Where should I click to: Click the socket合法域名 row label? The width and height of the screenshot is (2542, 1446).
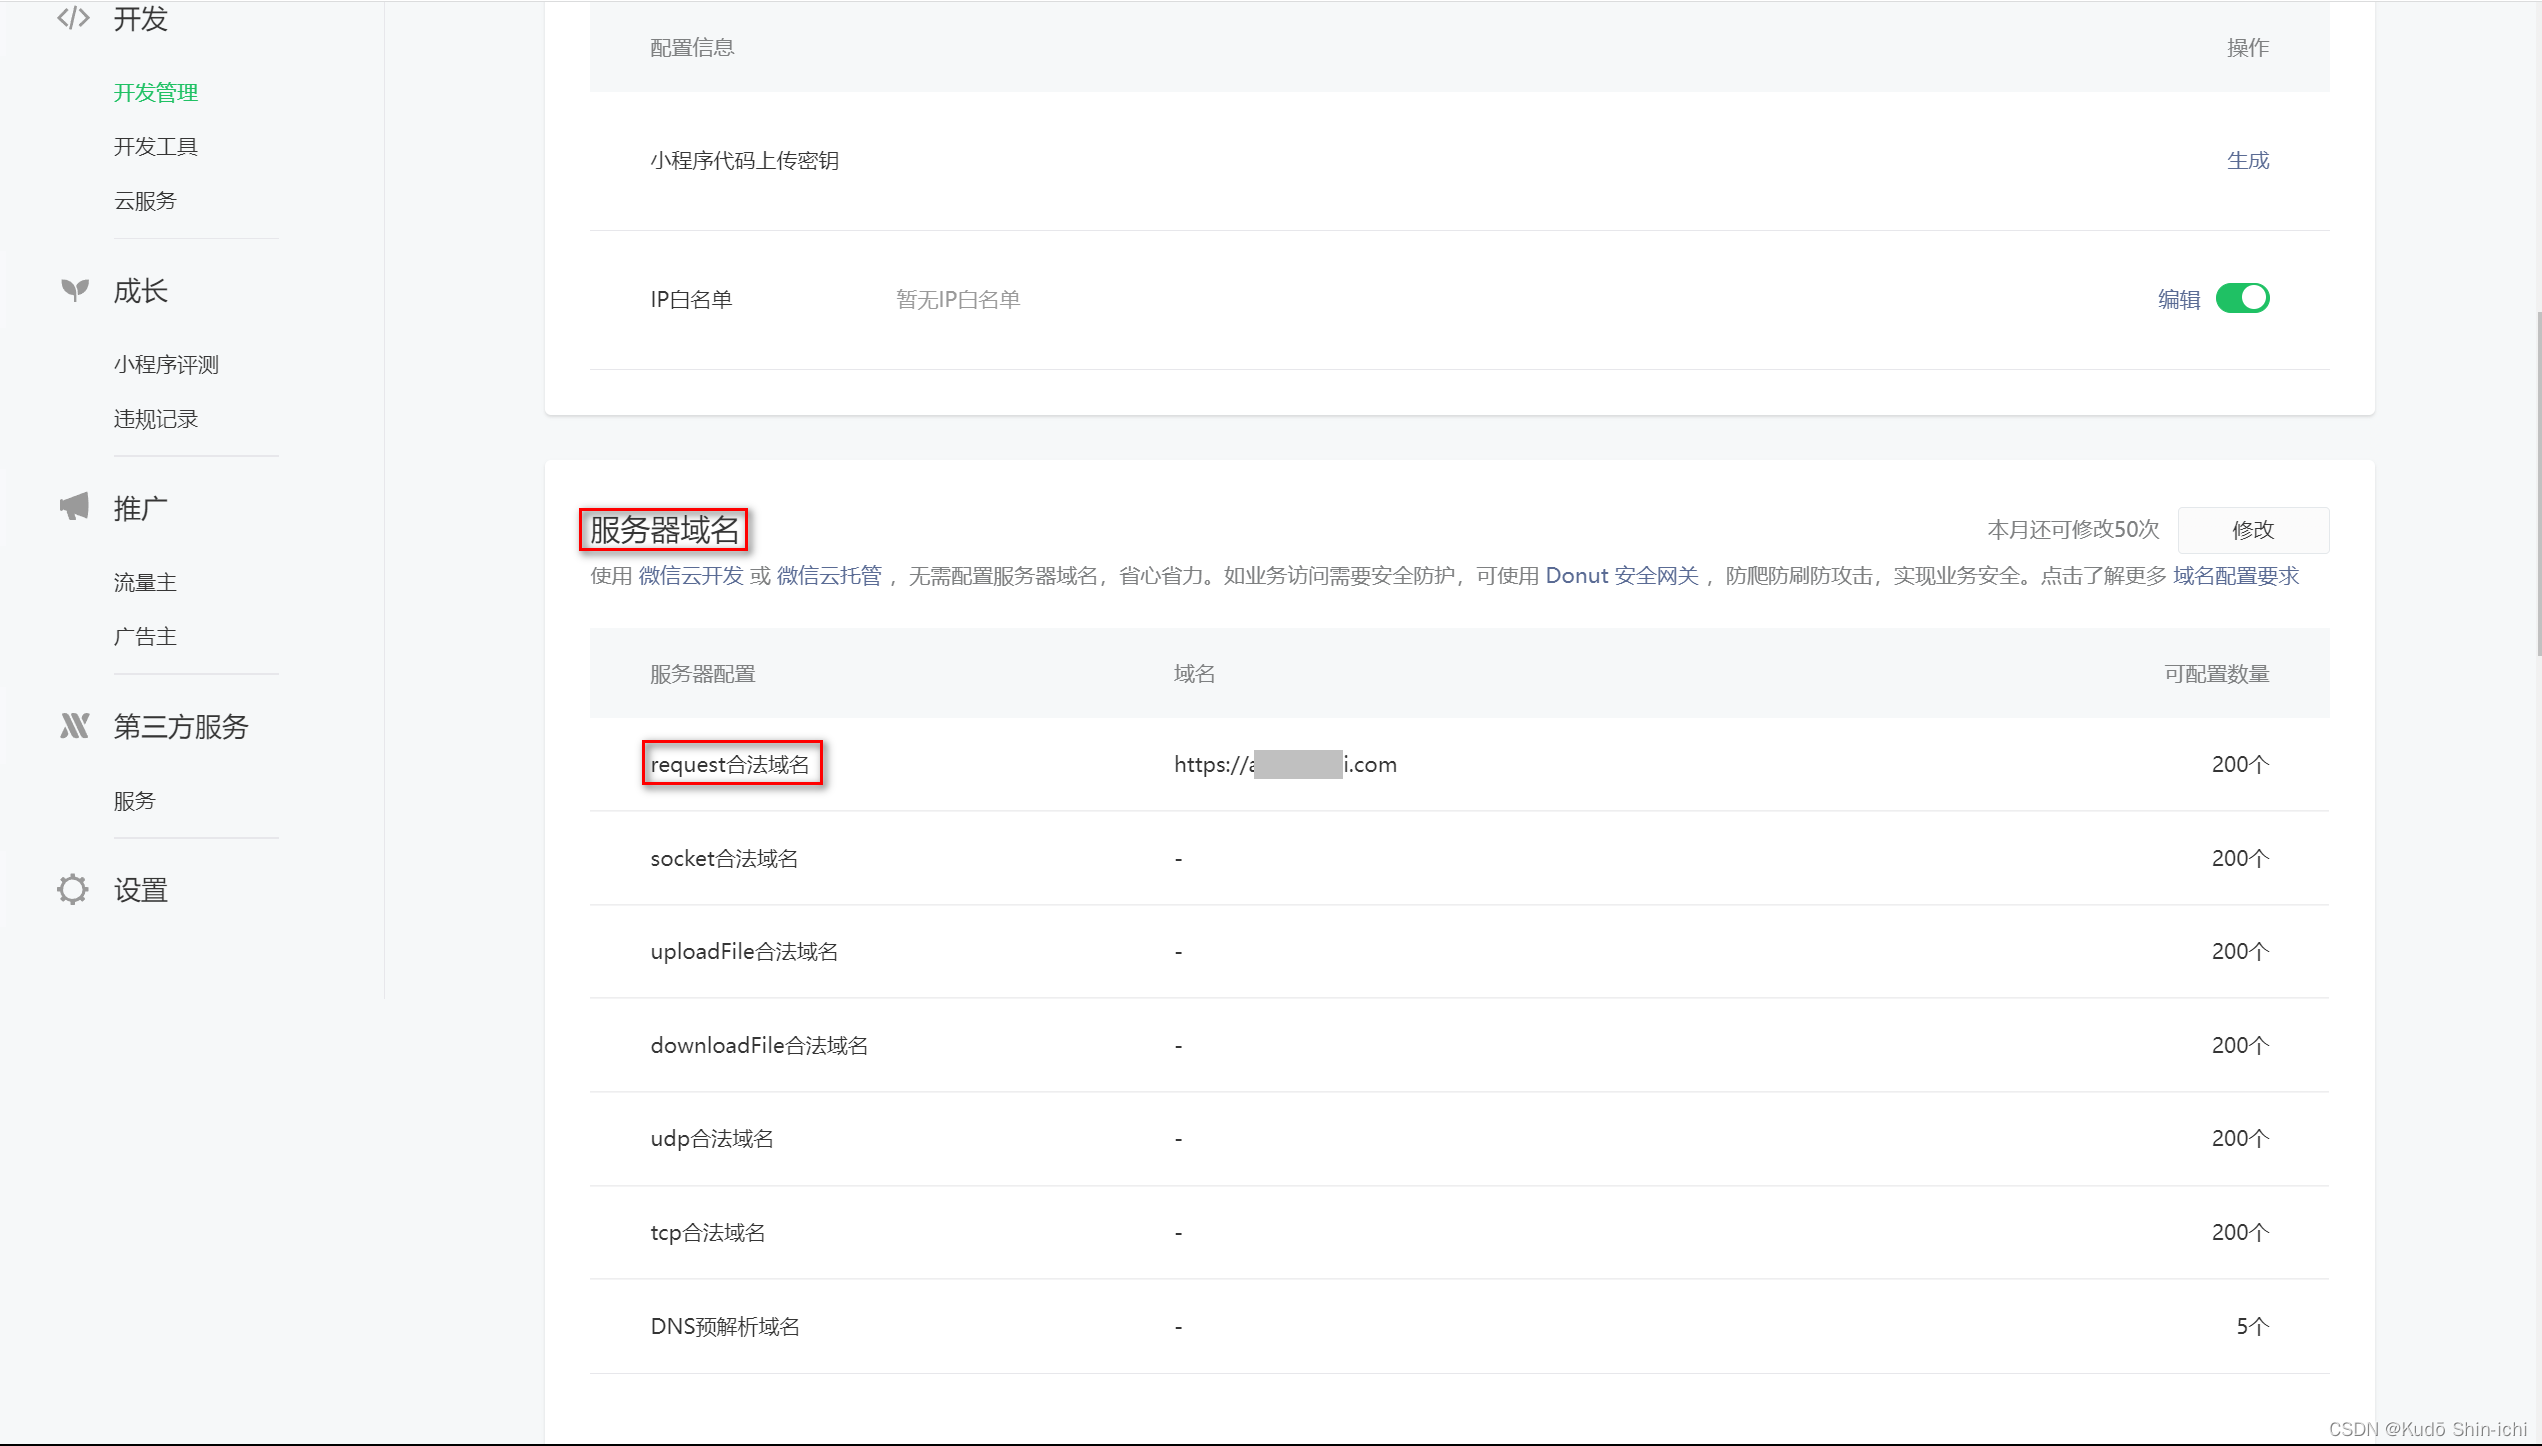pos(724,859)
